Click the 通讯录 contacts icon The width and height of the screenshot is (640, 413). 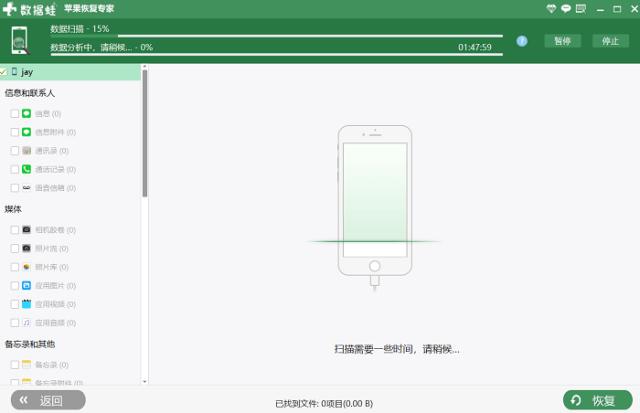point(27,151)
